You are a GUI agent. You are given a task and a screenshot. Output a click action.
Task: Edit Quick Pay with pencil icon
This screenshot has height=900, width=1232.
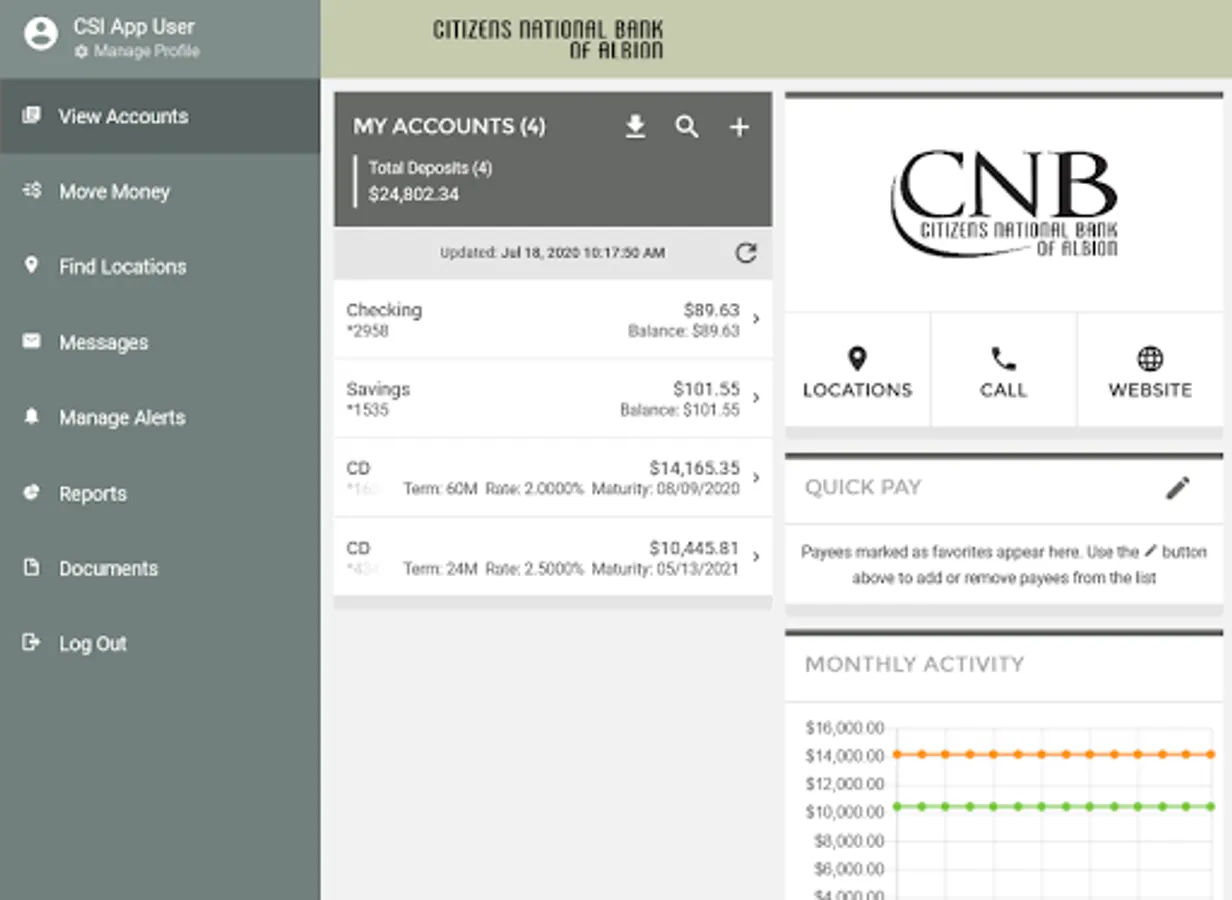pos(1178,488)
